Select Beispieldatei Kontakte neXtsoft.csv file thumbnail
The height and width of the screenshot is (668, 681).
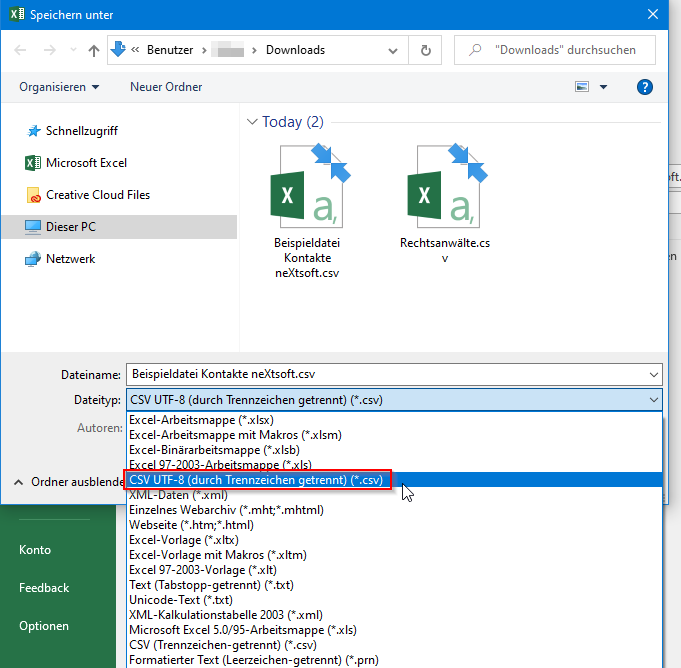(x=307, y=211)
